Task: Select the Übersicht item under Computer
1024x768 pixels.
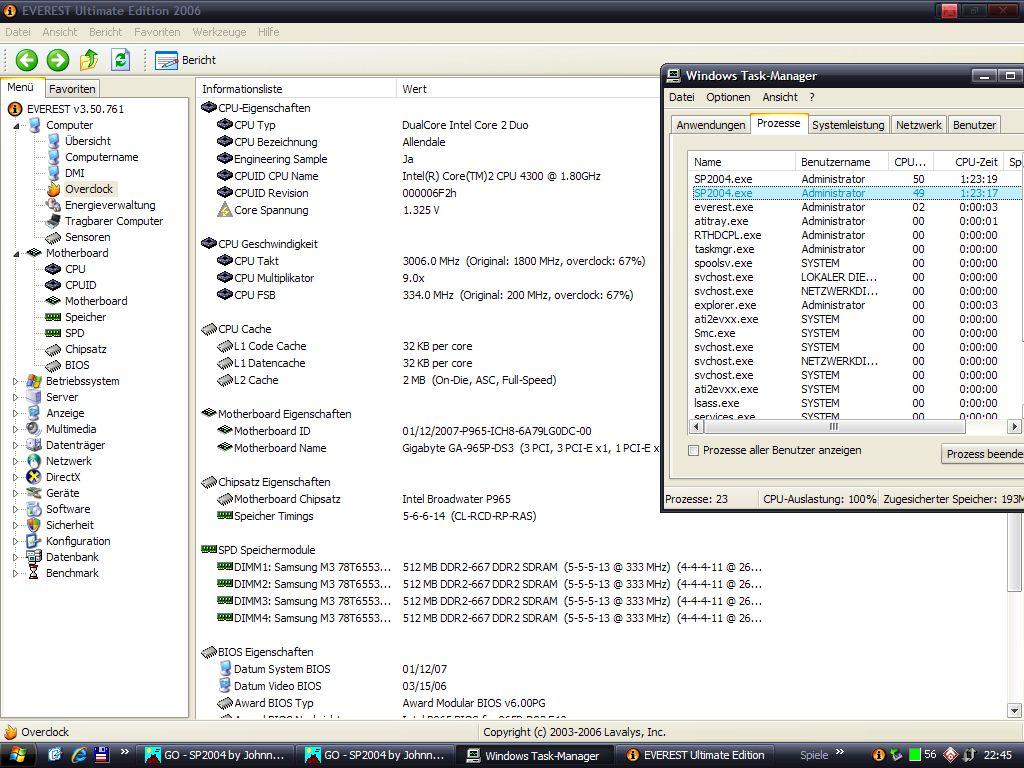Action: pos(88,141)
